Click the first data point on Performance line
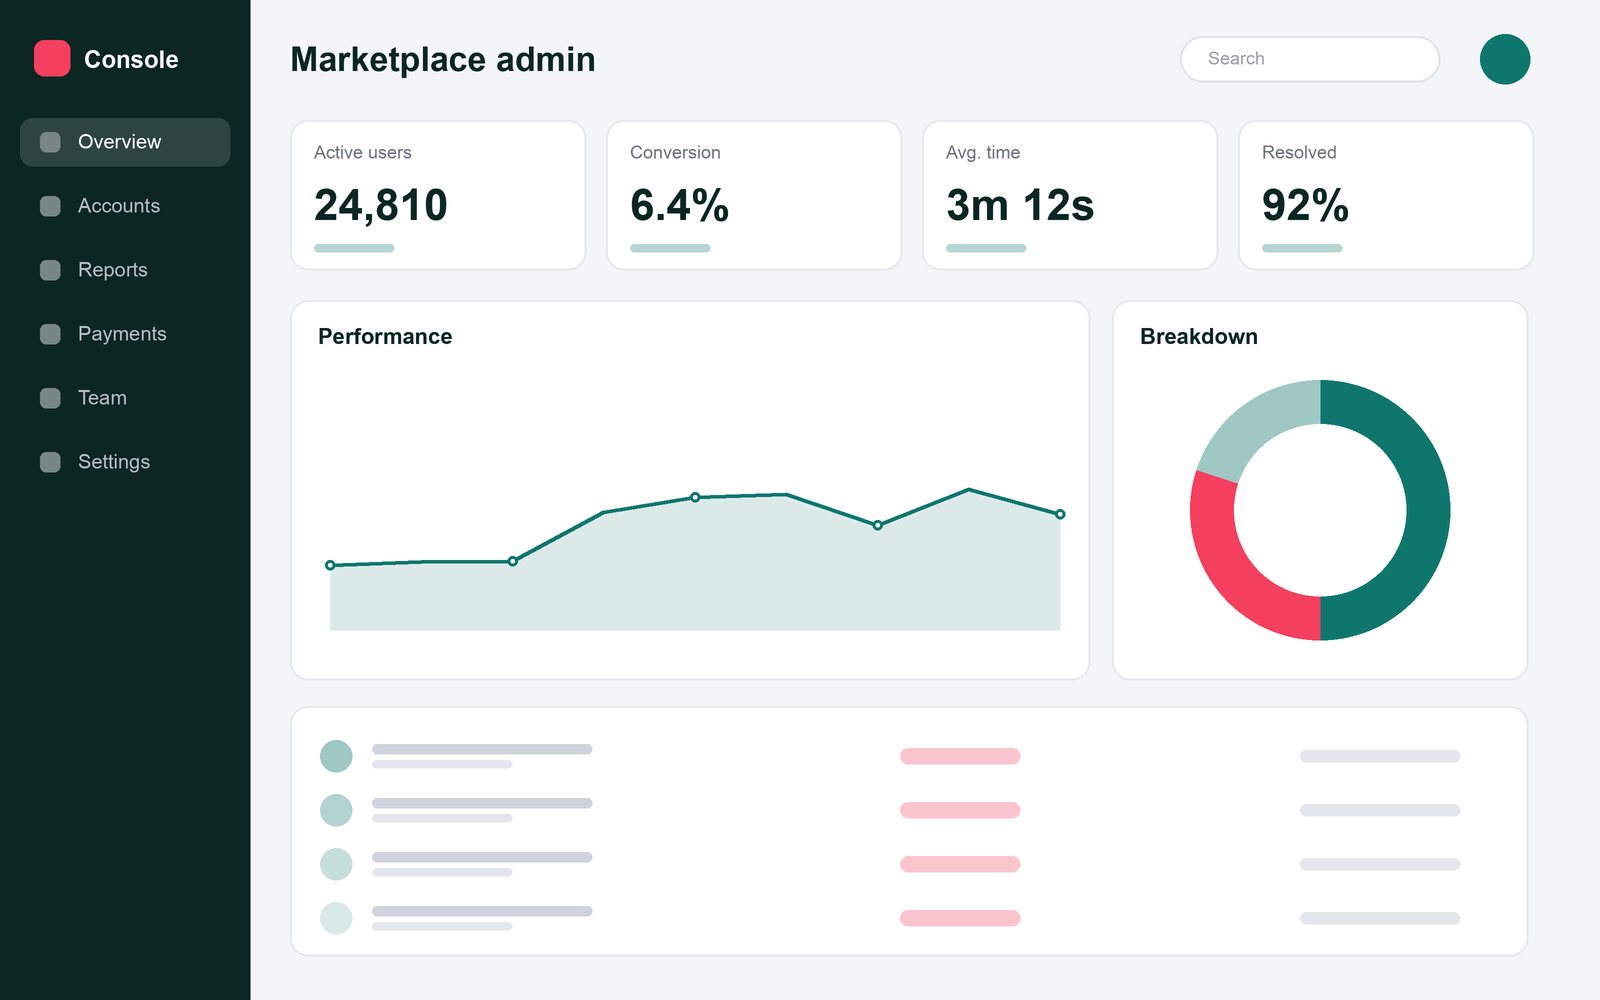 pos(330,565)
